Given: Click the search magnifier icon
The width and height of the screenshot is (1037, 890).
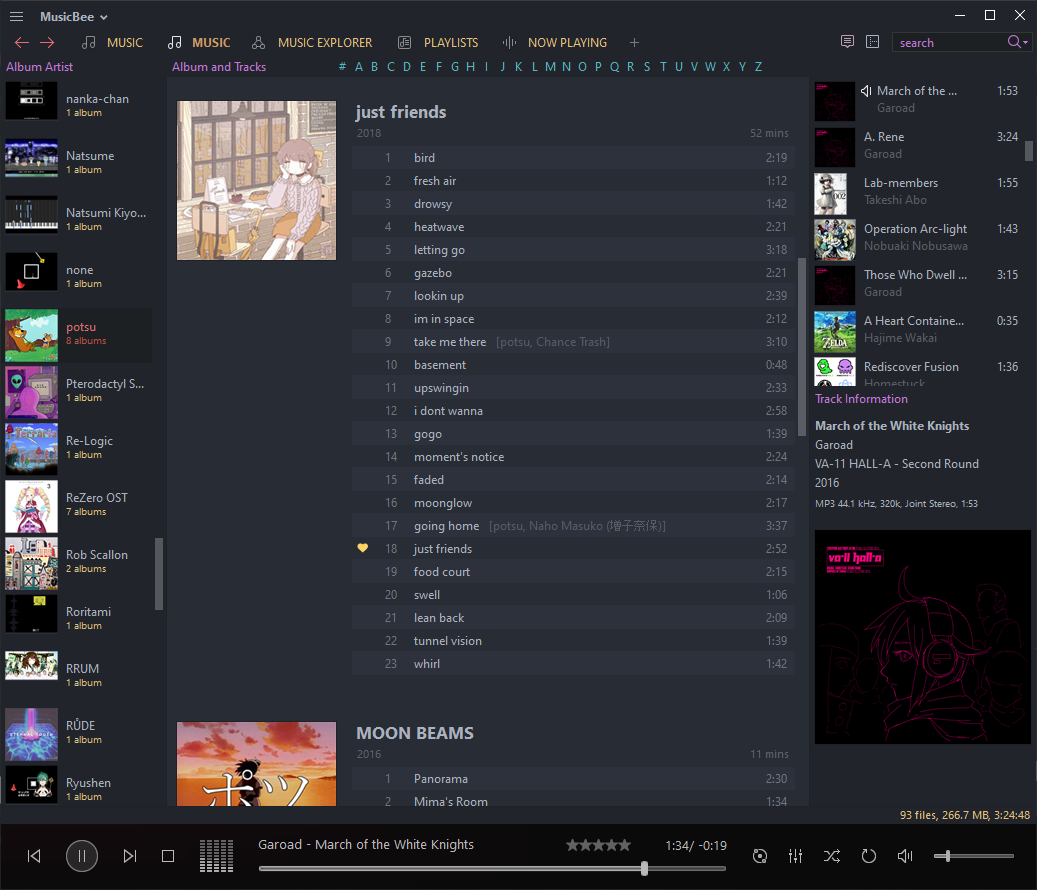Looking at the screenshot, I should [1013, 42].
